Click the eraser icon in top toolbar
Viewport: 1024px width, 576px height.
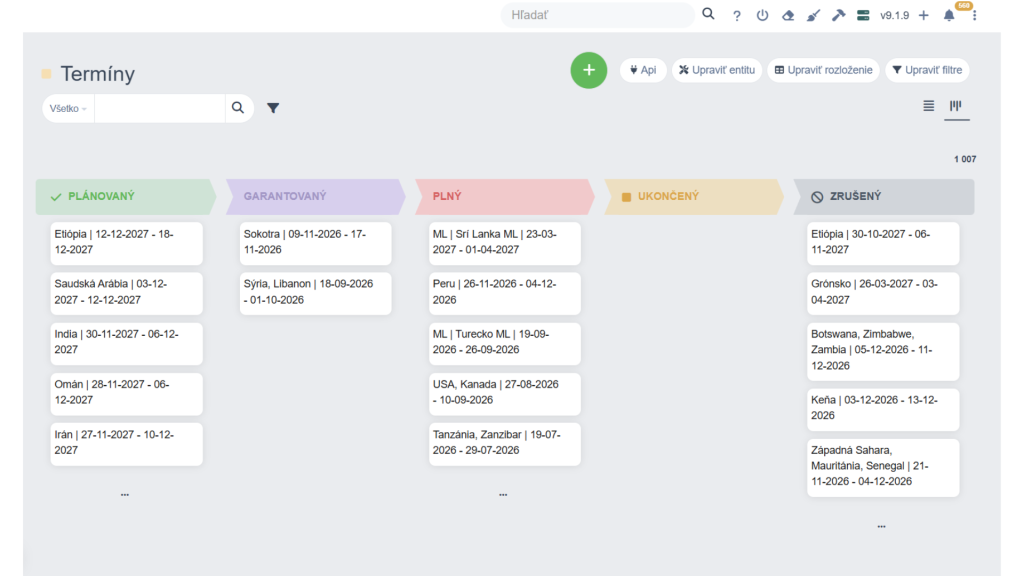click(788, 16)
